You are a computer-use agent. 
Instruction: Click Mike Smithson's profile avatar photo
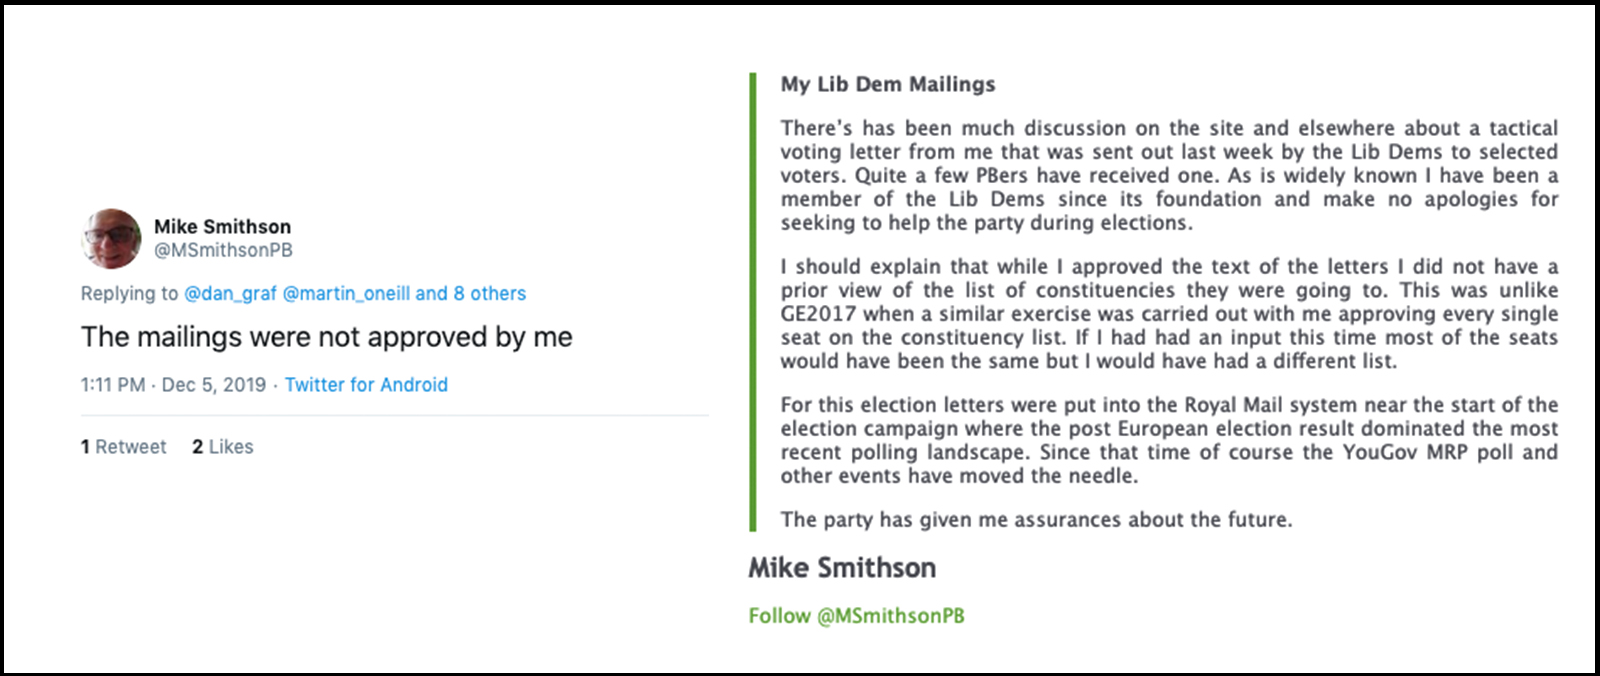click(111, 239)
